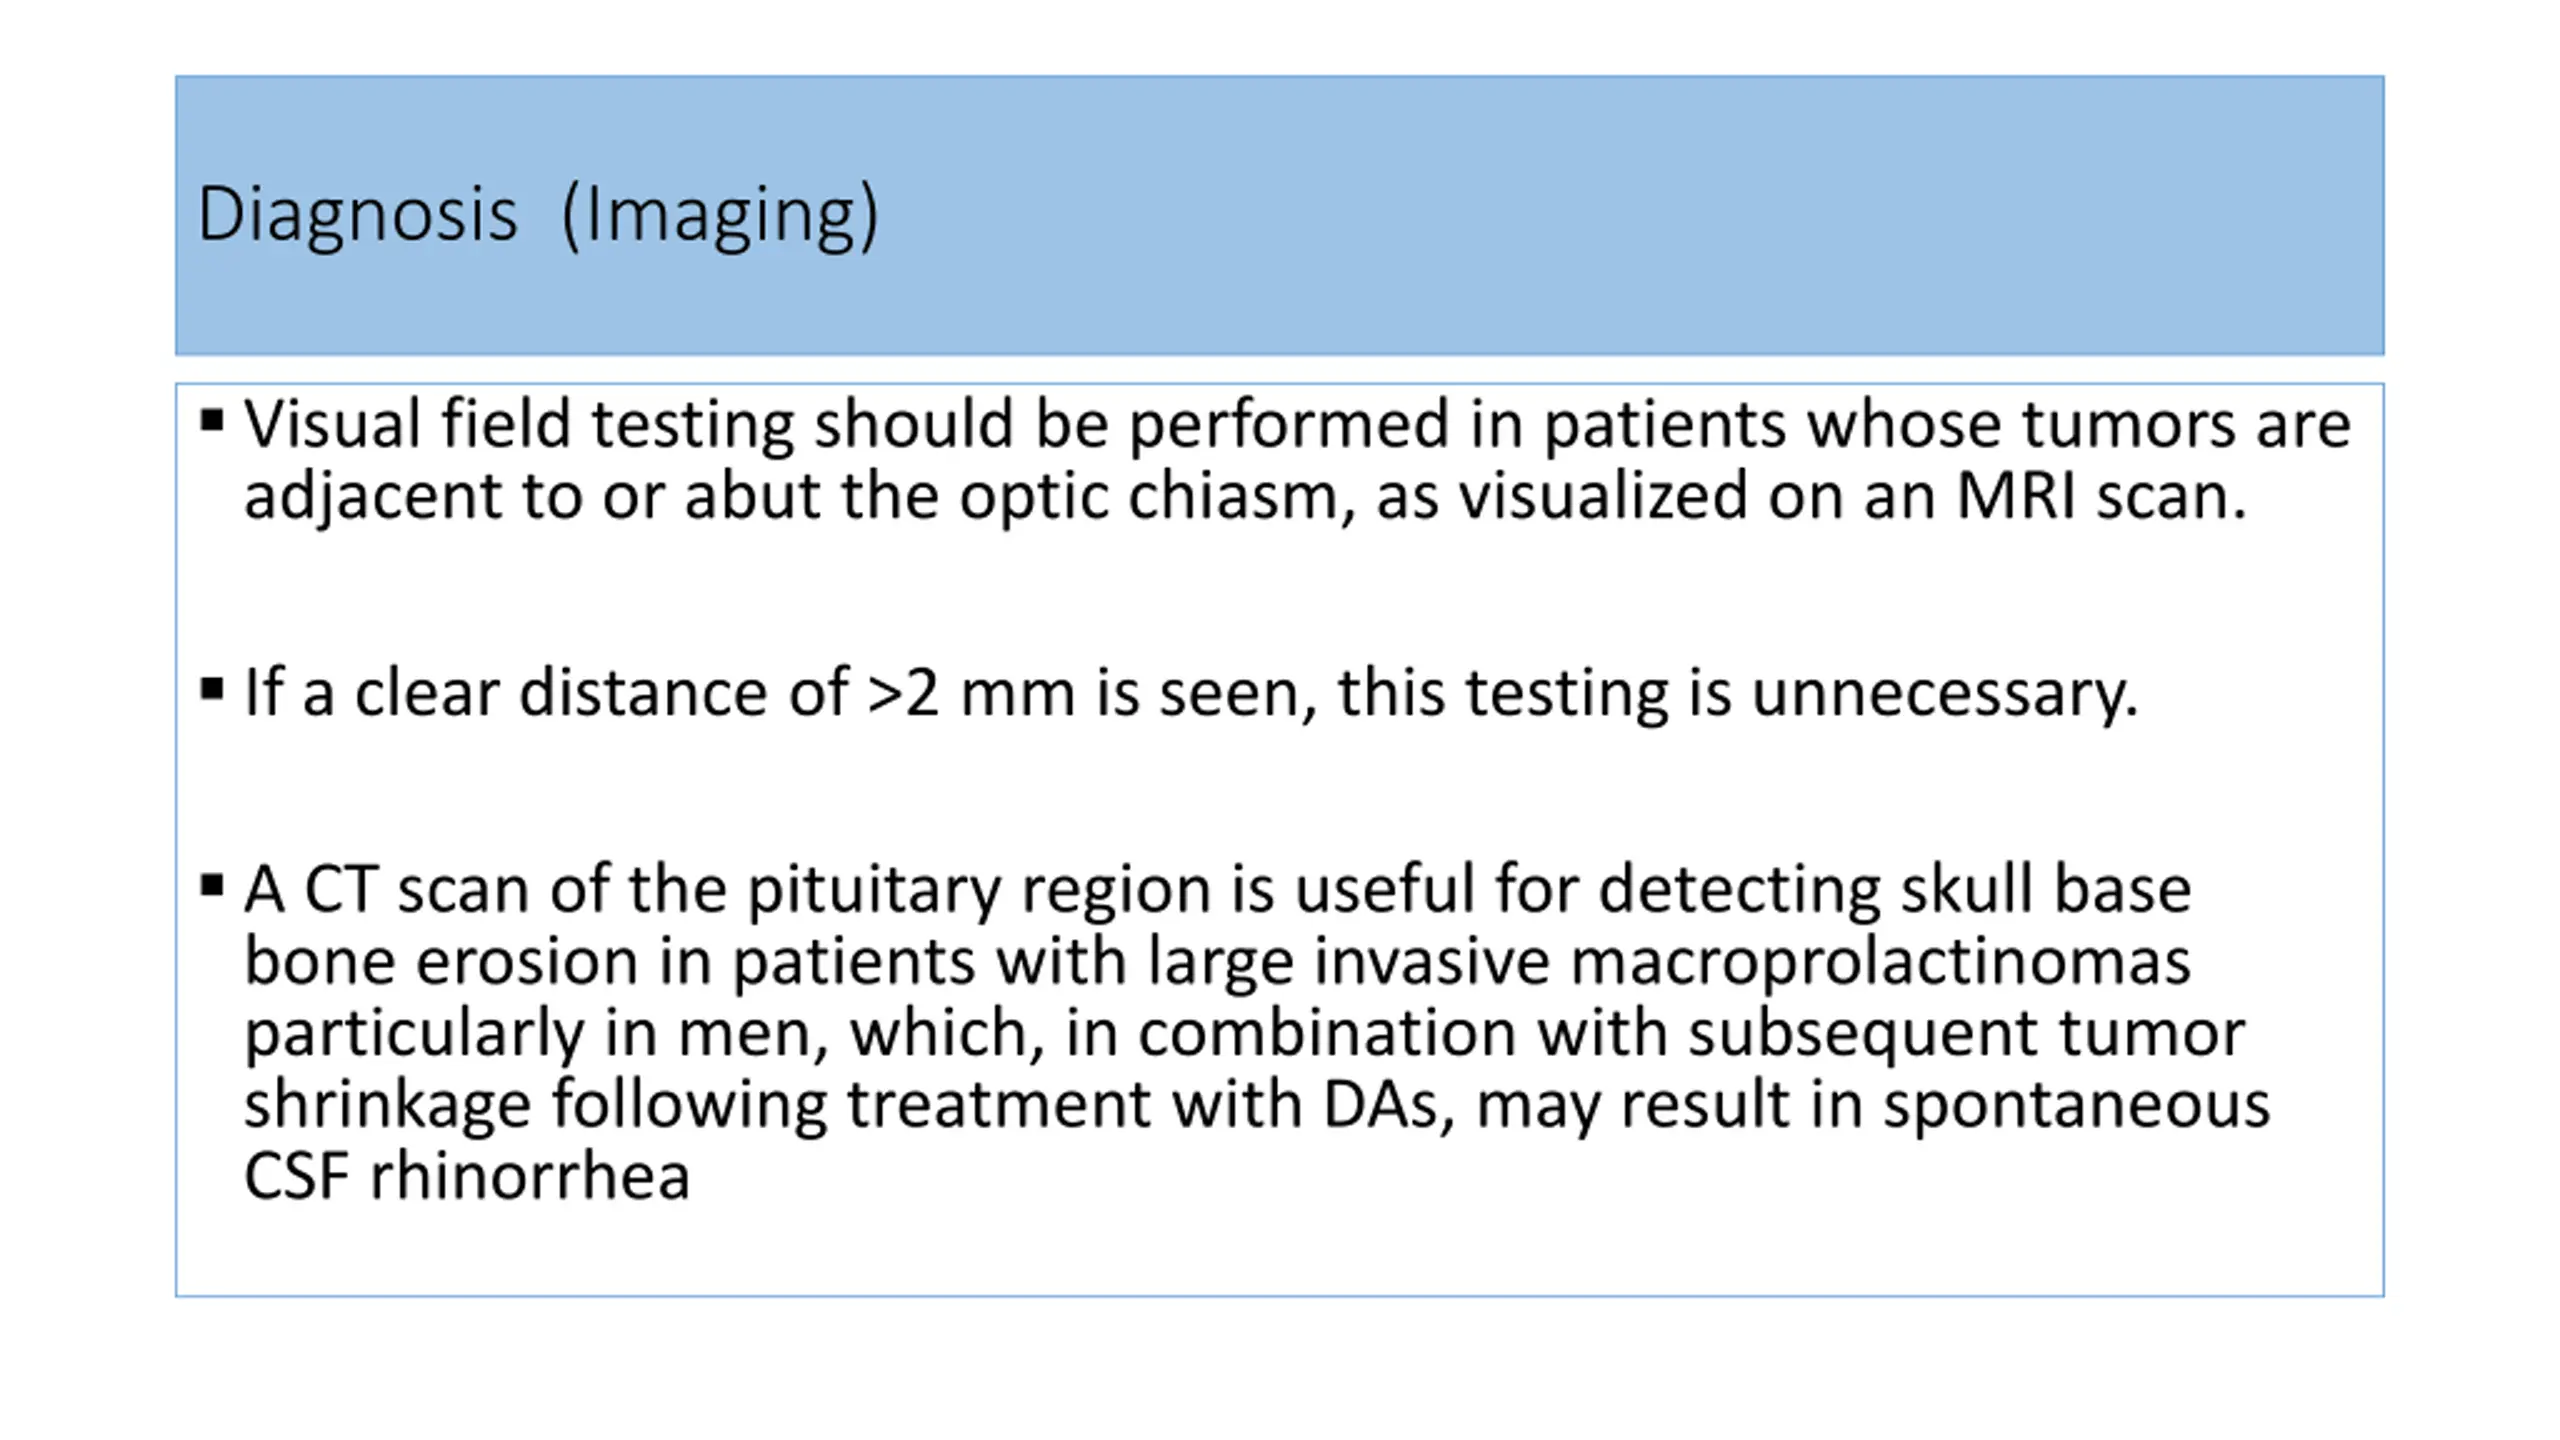2560x1440 pixels.
Task: Click the phrase 'particularly in men'
Action: click(537, 1033)
